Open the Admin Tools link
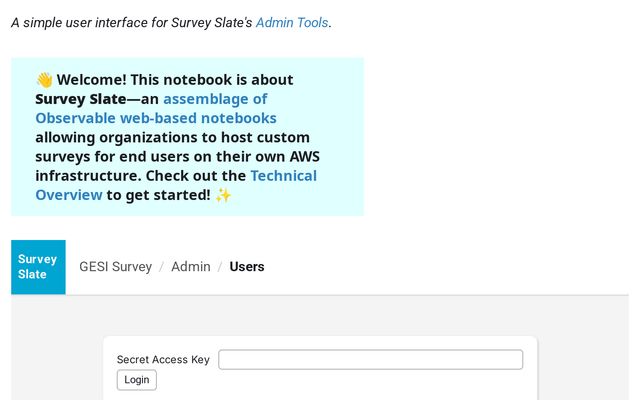The width and height of the screenshot is (640, 400). pos(292,22)
